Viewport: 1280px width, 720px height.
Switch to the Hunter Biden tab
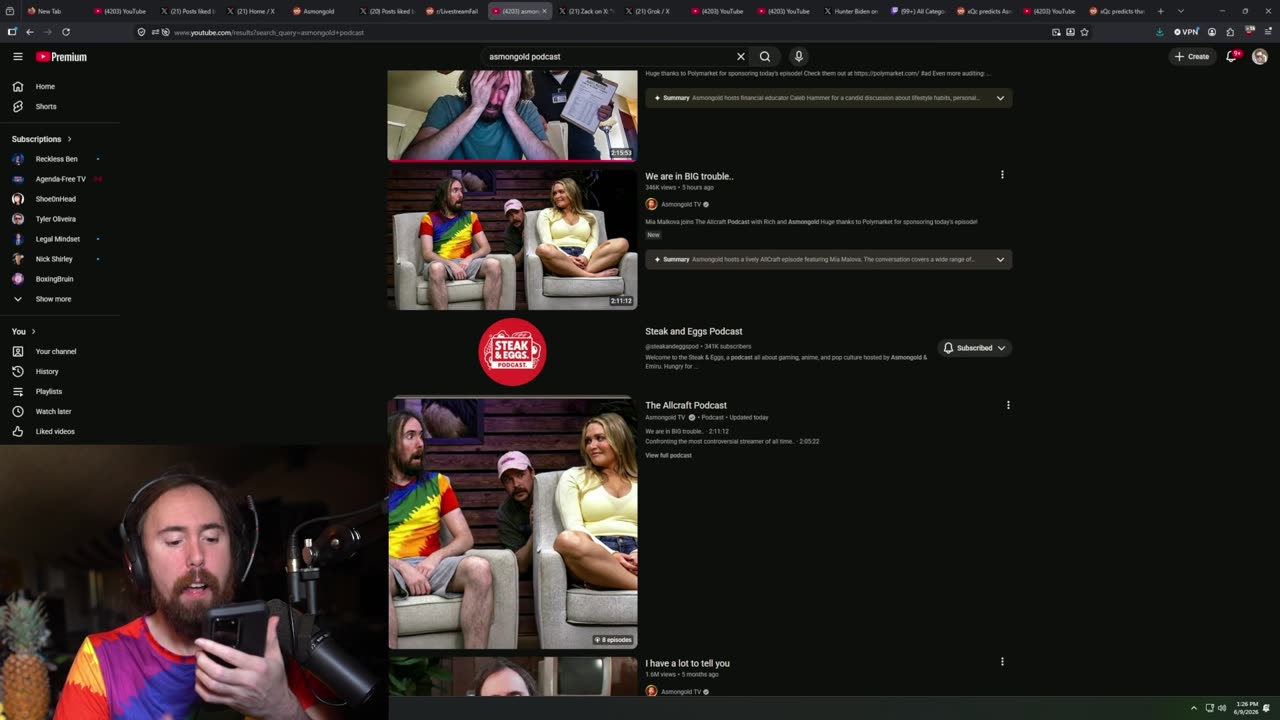851,11
